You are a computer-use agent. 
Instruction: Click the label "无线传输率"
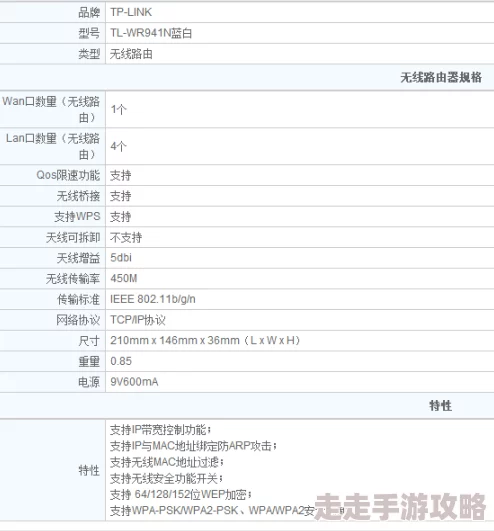point(73,279)
